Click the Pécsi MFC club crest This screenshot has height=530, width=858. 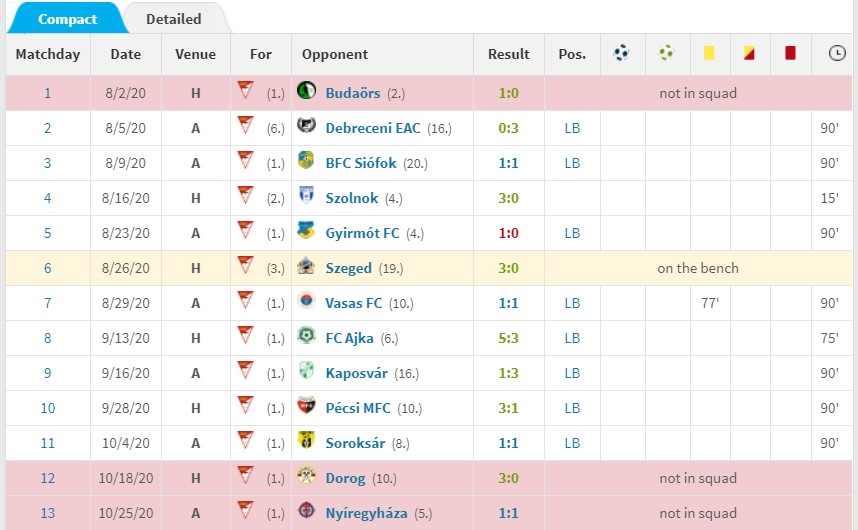click(306, 405)
